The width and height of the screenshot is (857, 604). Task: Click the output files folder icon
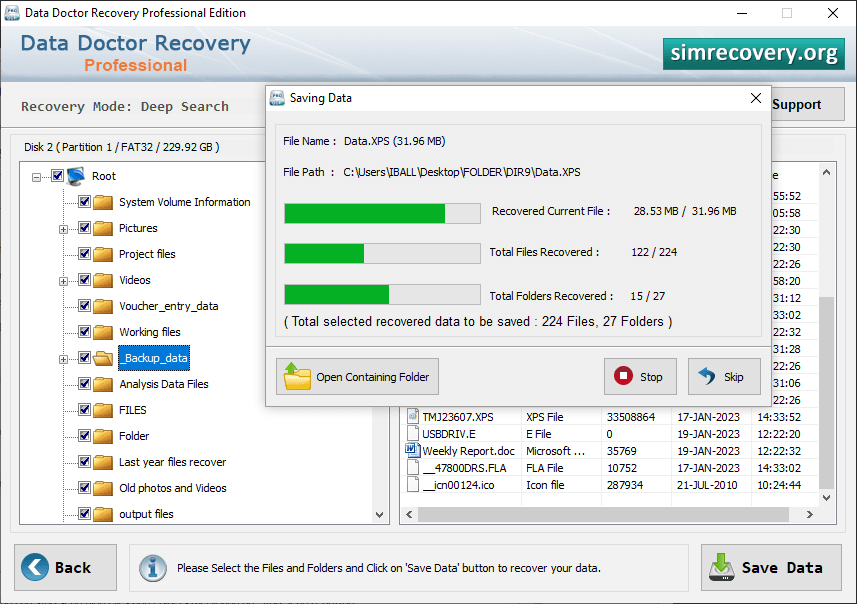(x=103, y=514)
